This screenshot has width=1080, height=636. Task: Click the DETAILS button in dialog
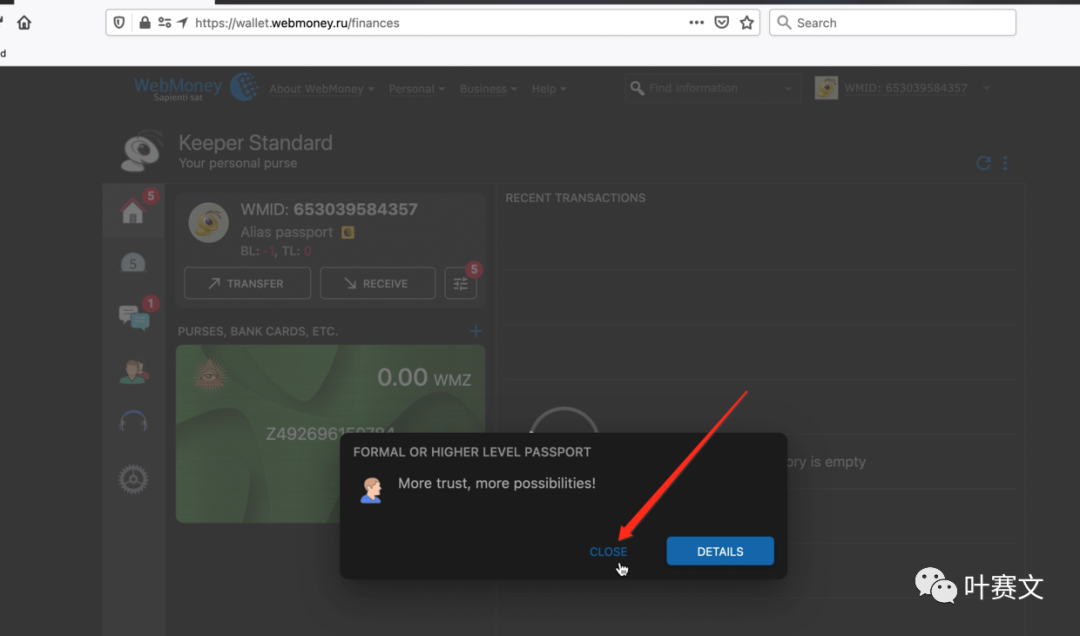point(720,552)
